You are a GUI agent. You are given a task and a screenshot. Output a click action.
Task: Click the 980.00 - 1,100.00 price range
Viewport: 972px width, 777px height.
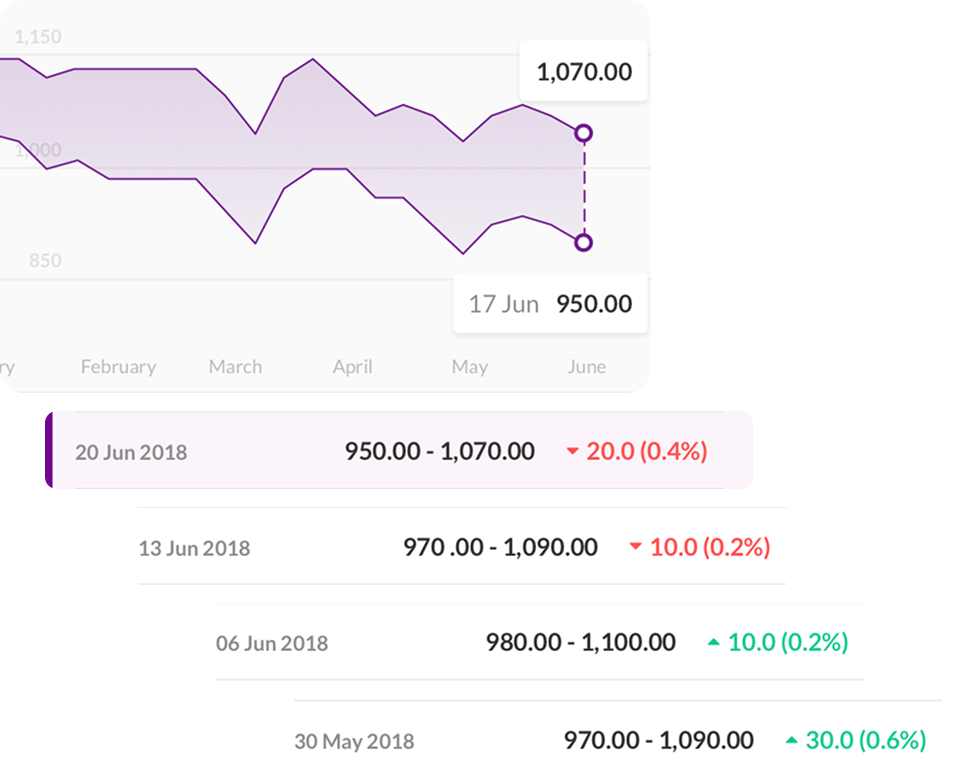(580, 642)
